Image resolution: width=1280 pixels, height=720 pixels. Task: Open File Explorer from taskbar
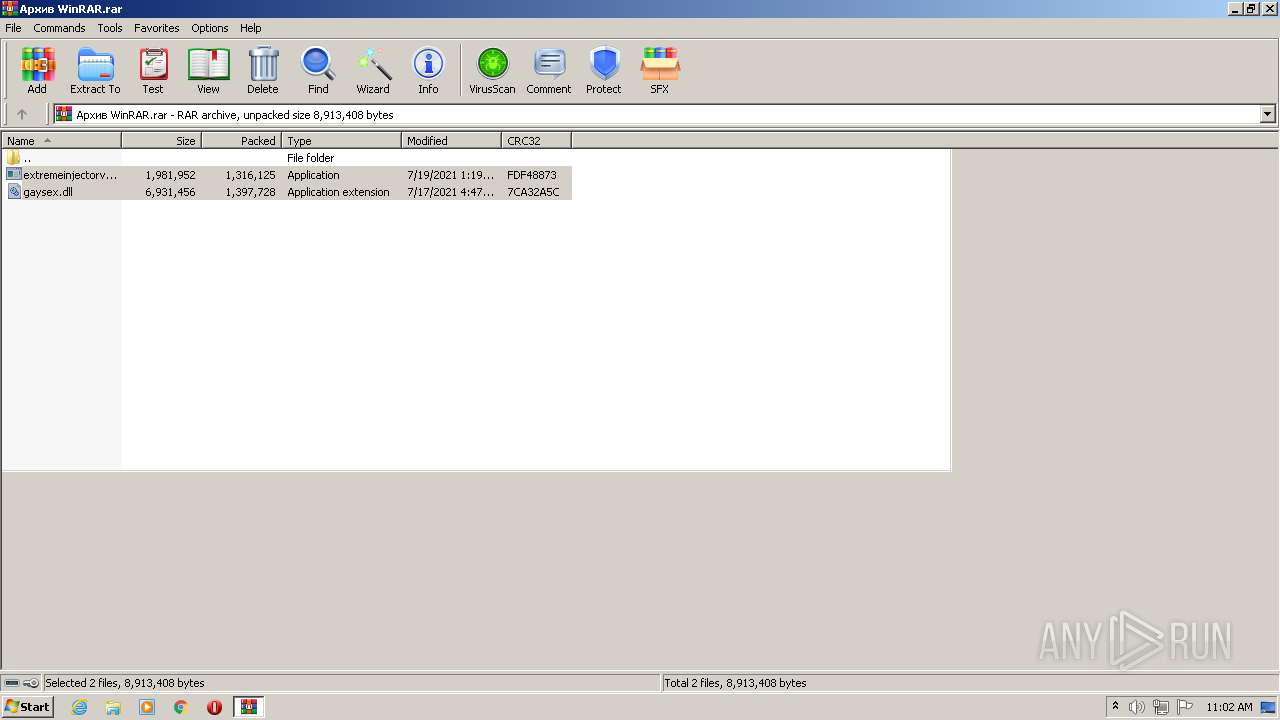coord(113,707)
